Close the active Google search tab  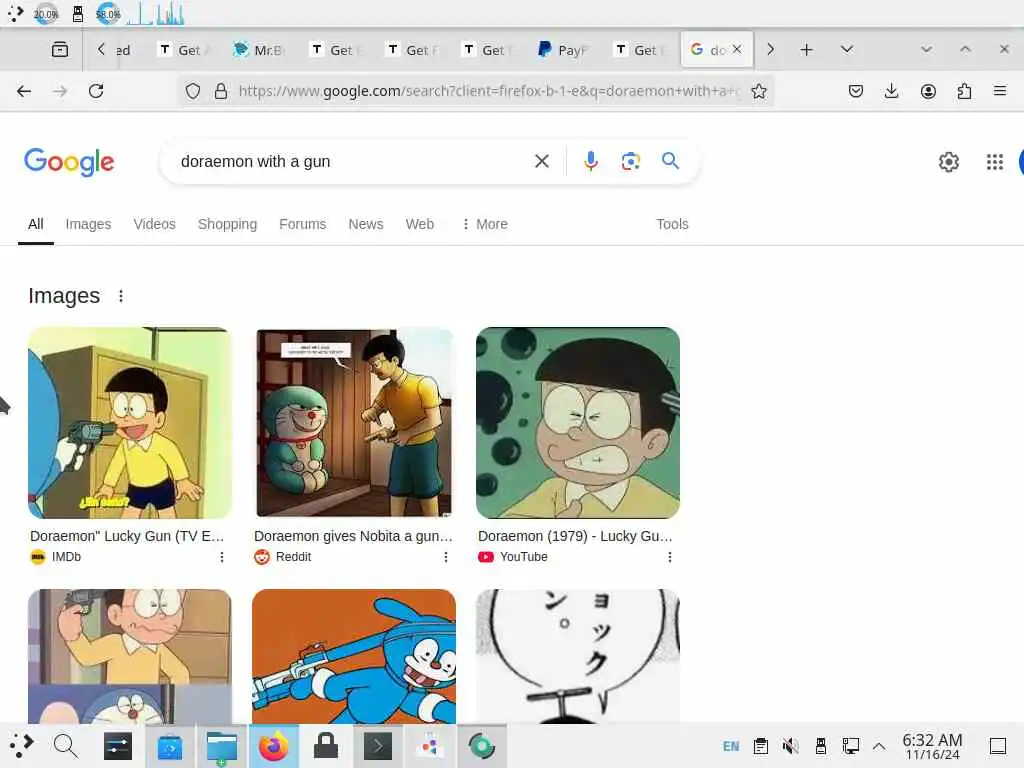(x=737, y=49)
